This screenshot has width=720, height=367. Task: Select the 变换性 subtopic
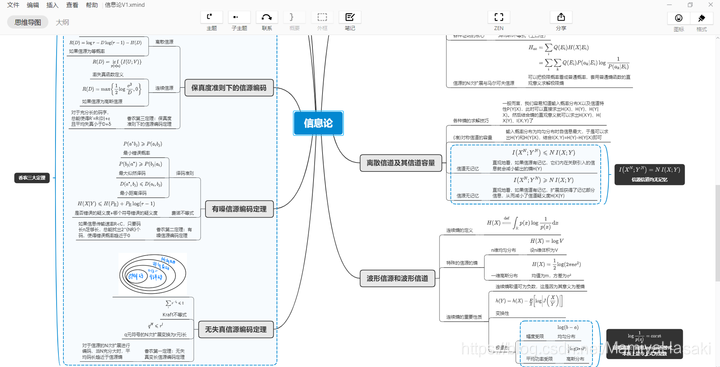click(x=502, y=313)
